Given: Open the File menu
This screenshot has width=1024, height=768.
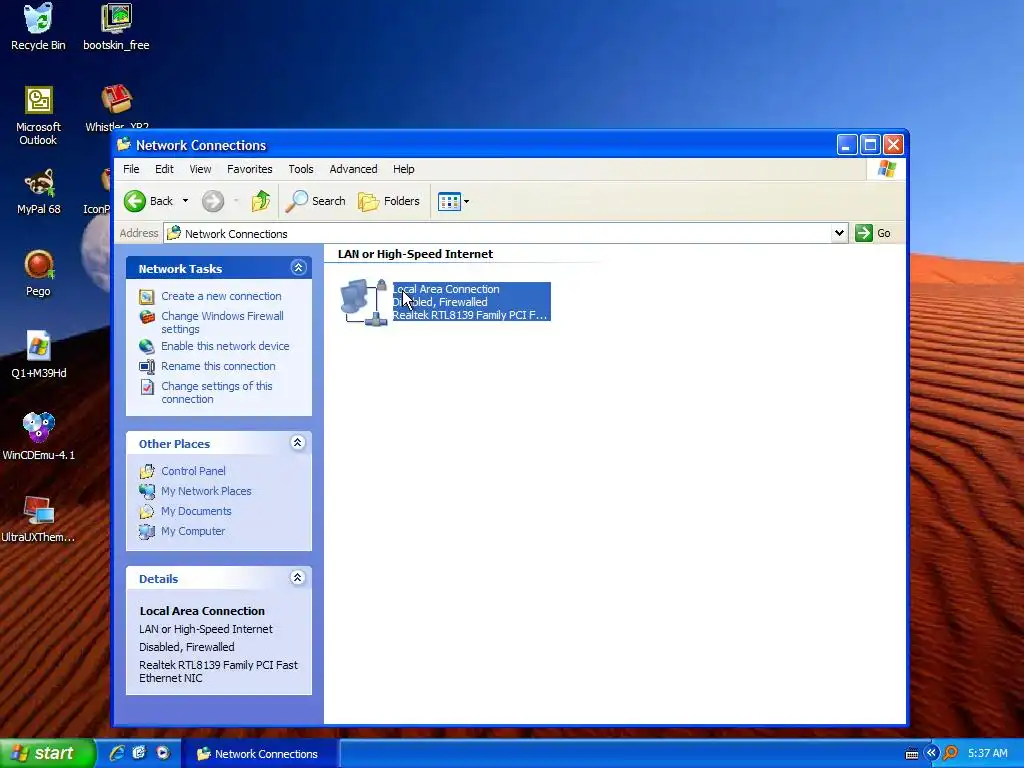Looking at the screenshot, I should pos(131,169).
